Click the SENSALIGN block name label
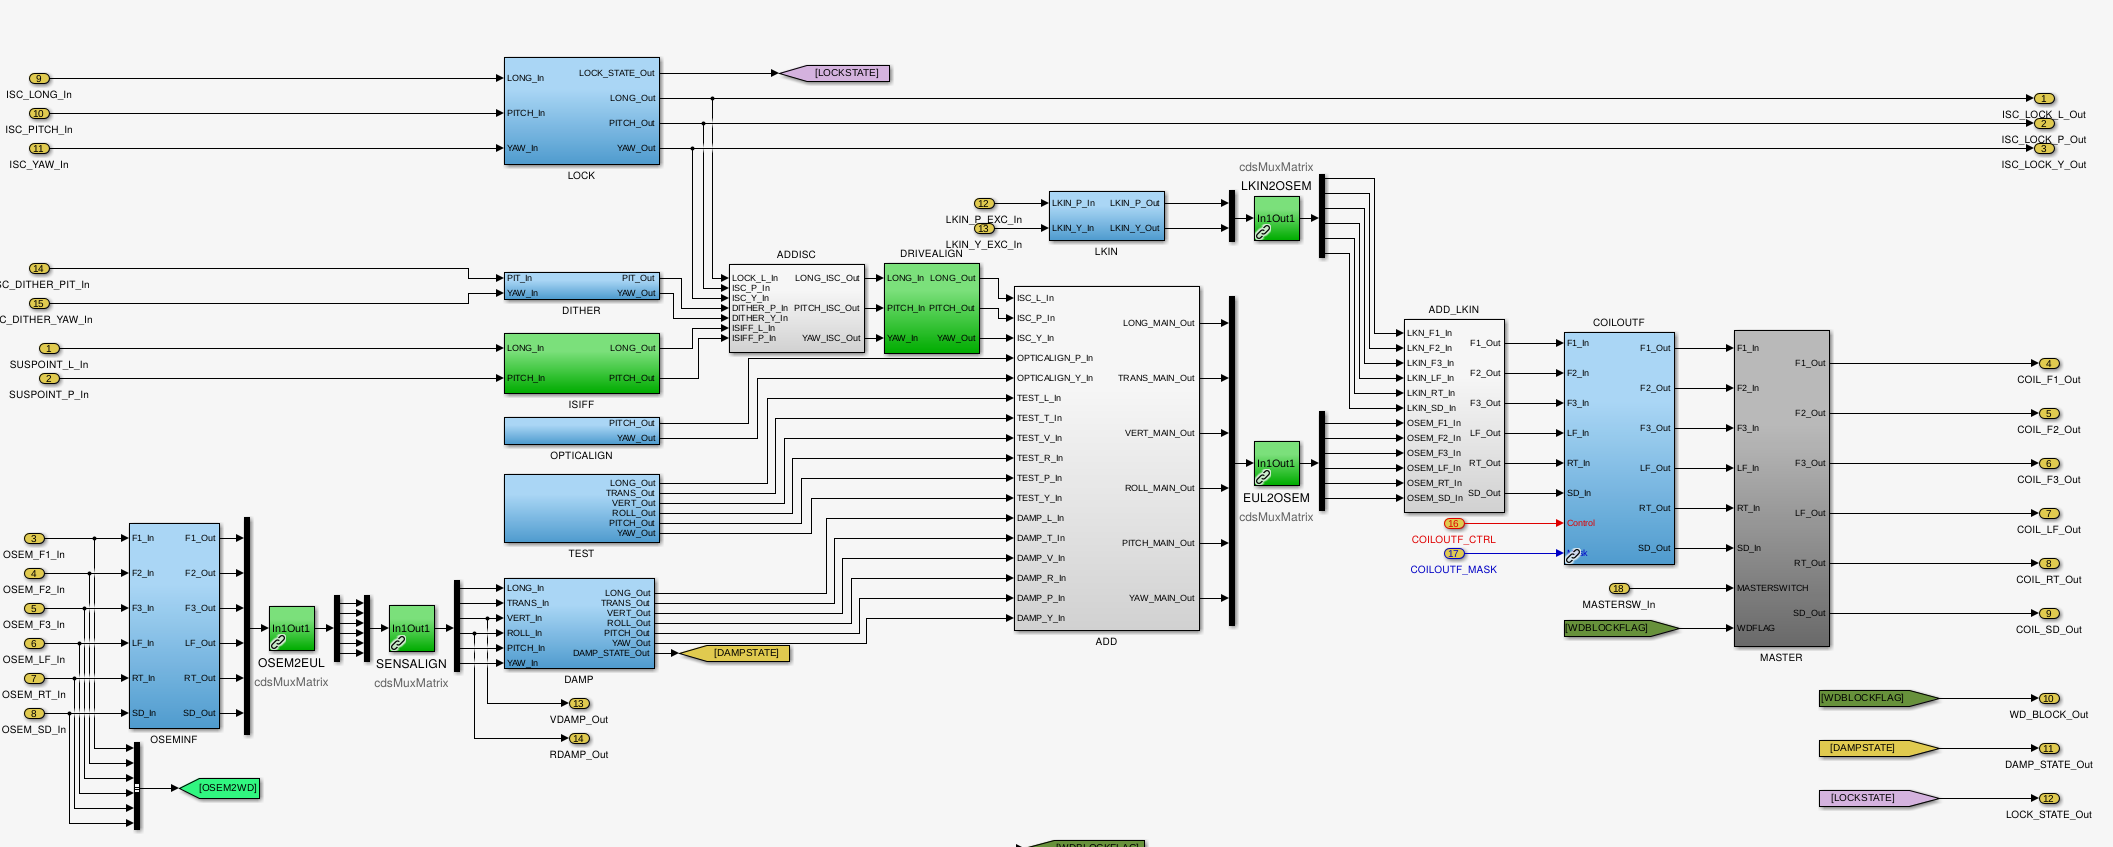This screenshot has width=2113, height=847. [x=411, y=664]
